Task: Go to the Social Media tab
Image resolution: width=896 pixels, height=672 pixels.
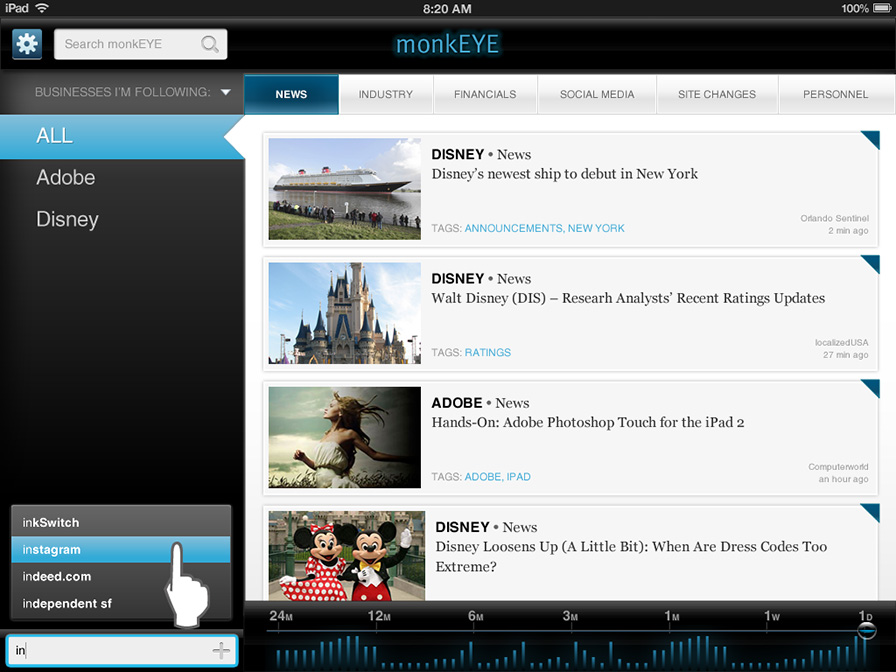Action: tap(597, 94)
